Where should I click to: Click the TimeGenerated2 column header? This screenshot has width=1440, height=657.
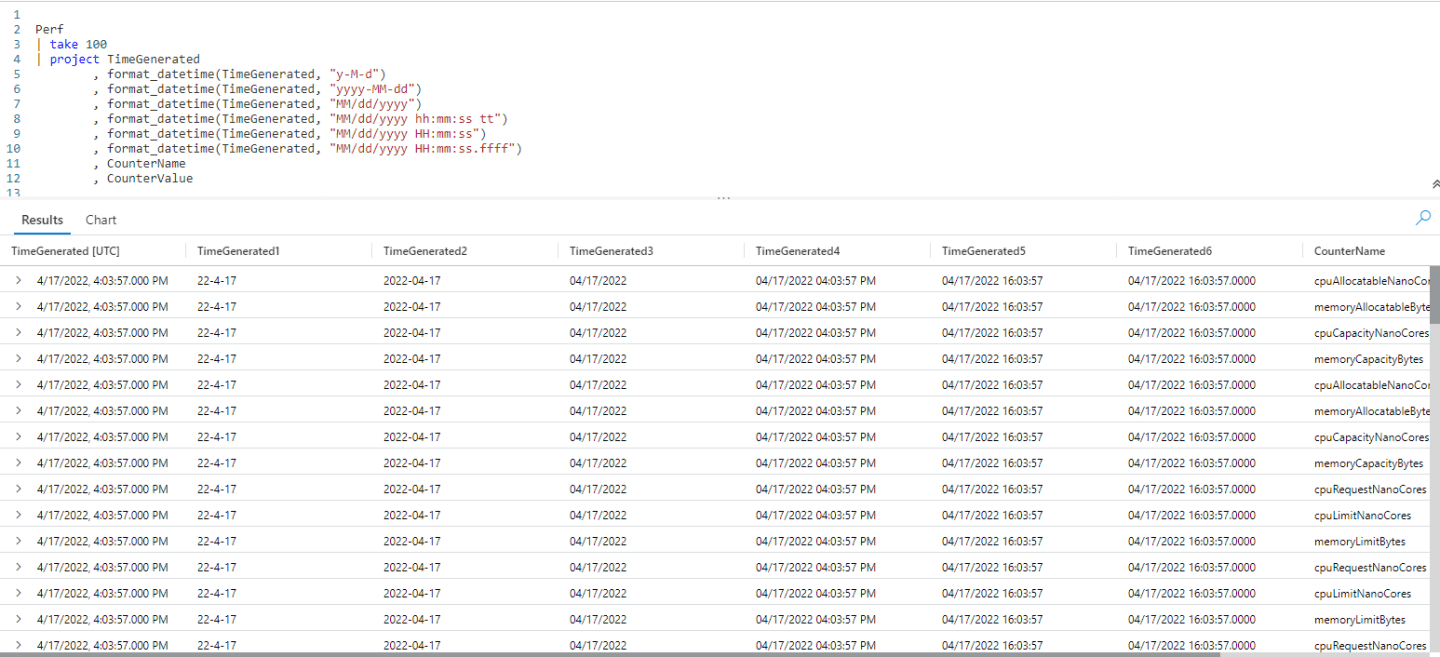(425, 251)
